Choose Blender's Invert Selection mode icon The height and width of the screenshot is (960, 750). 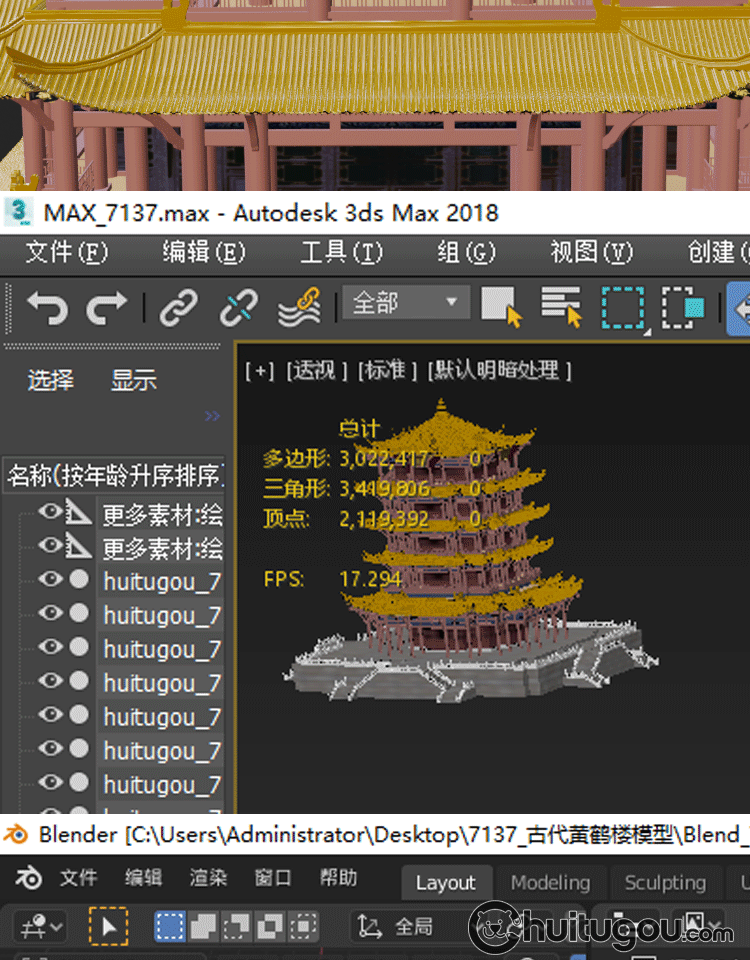(270, 926)
